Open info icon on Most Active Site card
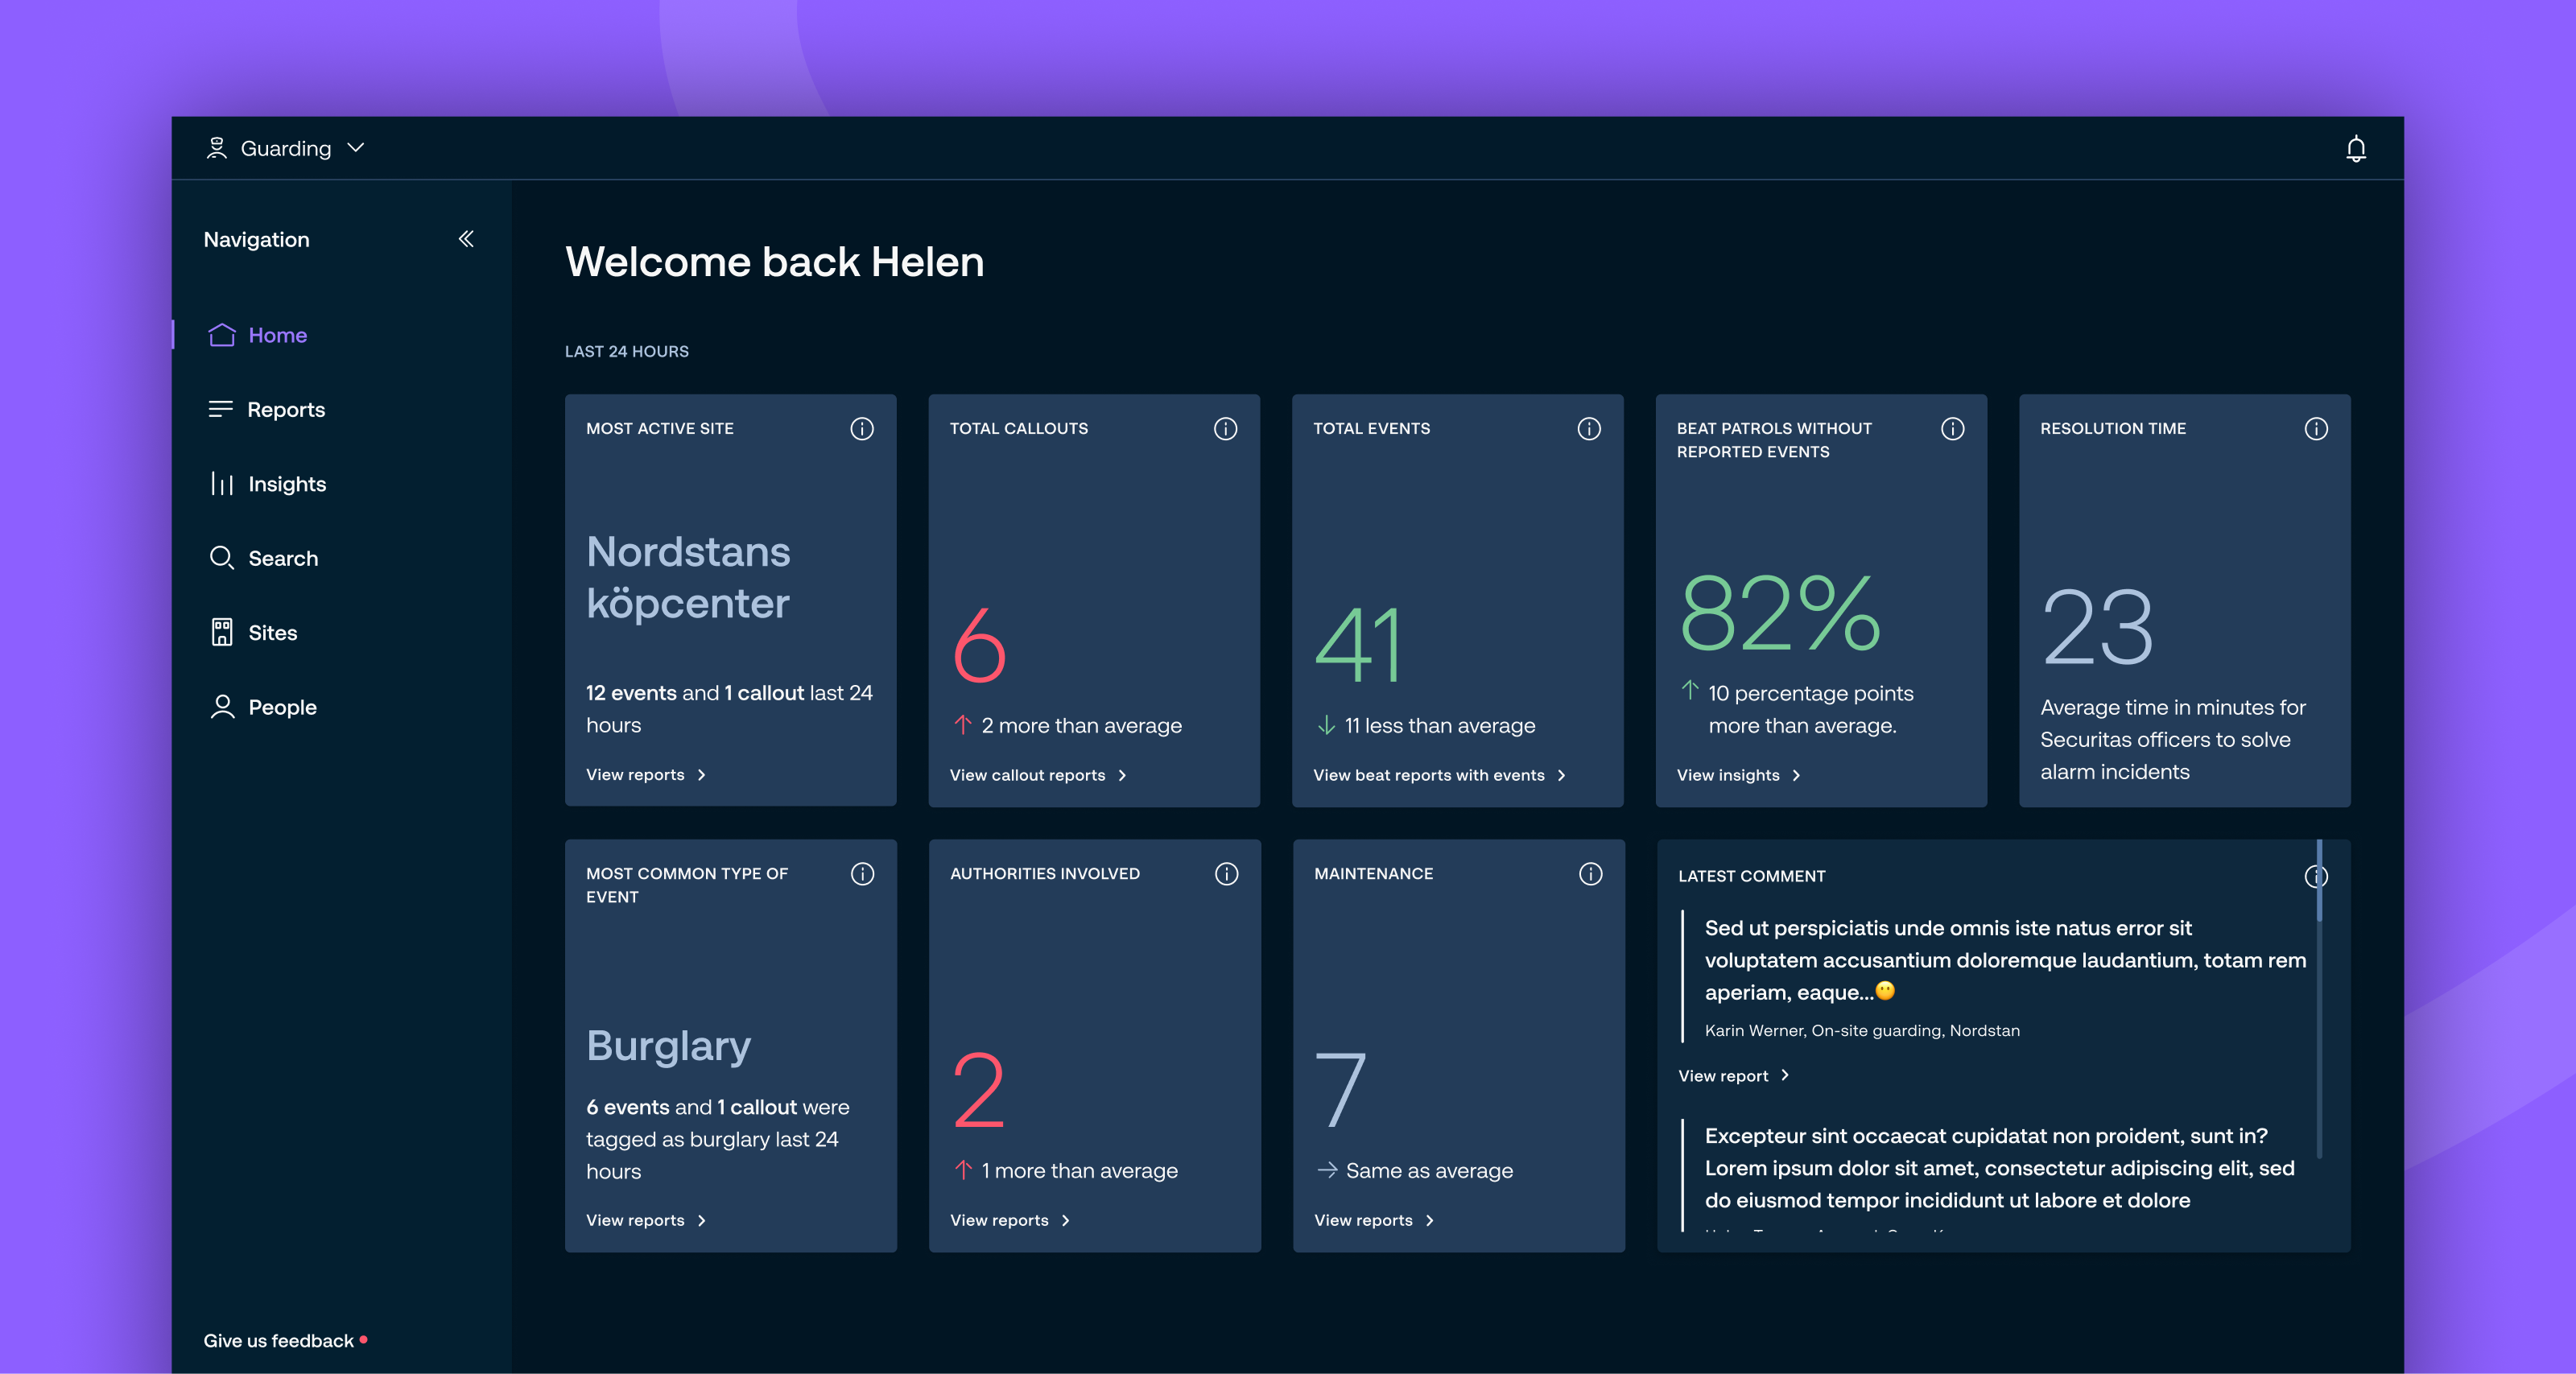 coord(861,429)
